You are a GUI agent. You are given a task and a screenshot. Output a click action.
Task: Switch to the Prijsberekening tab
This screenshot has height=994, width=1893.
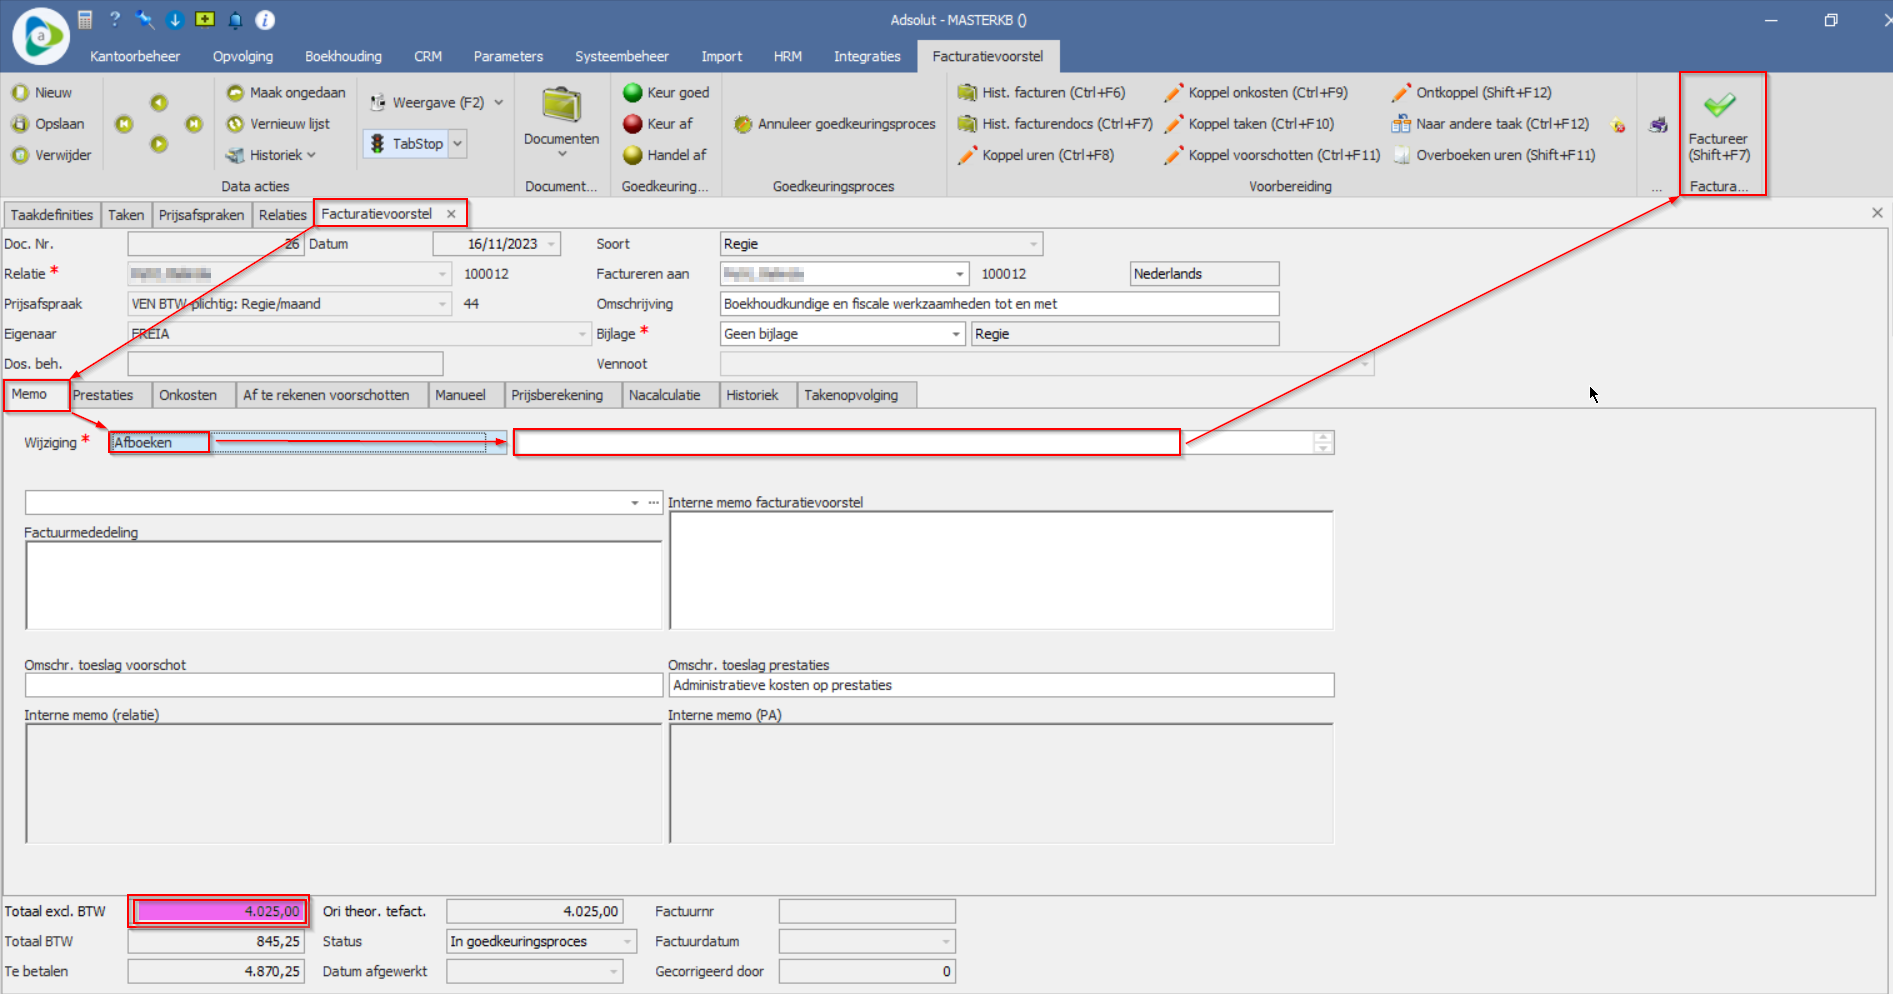pos(557,395)
